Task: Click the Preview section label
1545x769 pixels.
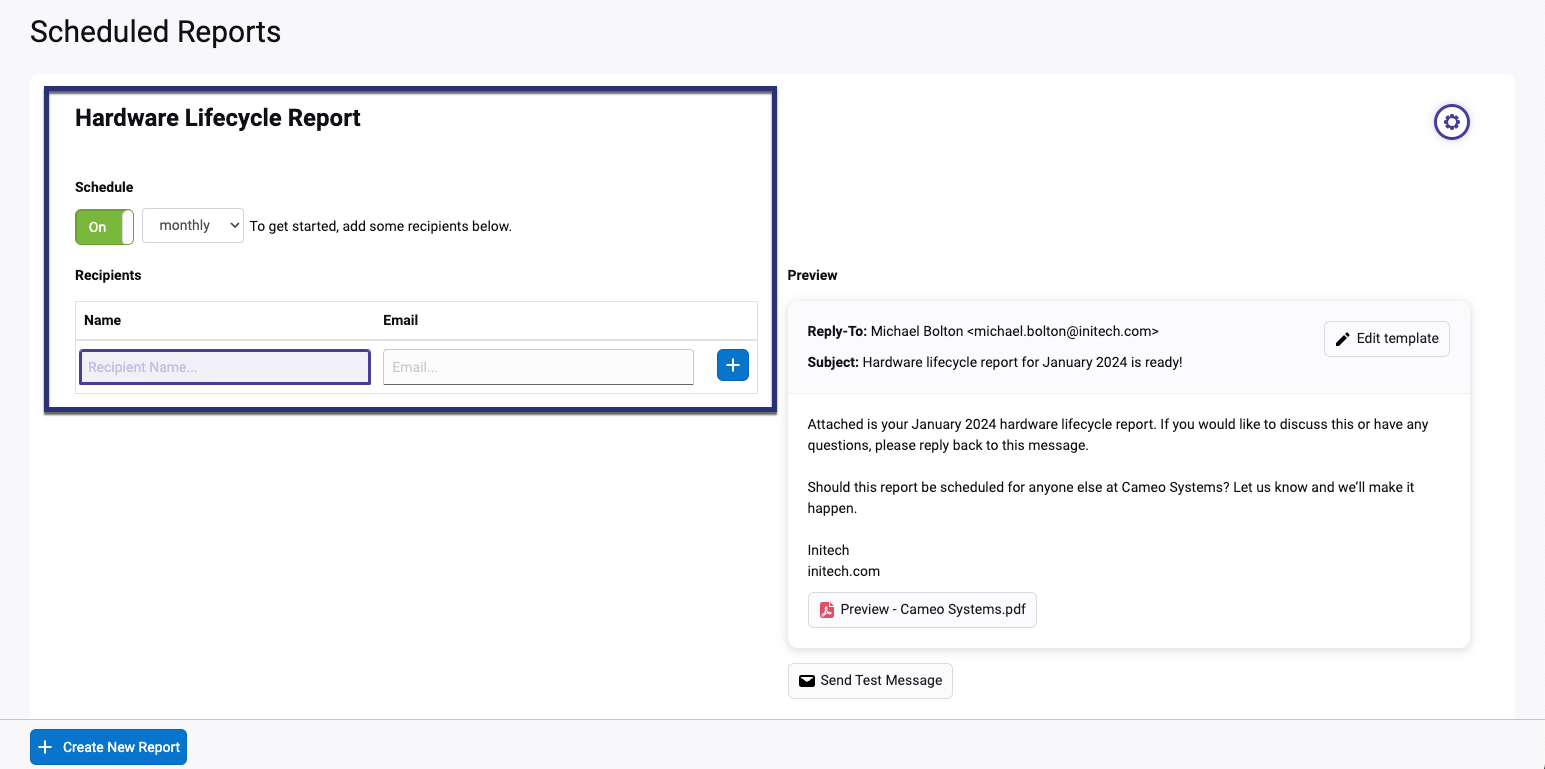Action: [812, 275]
